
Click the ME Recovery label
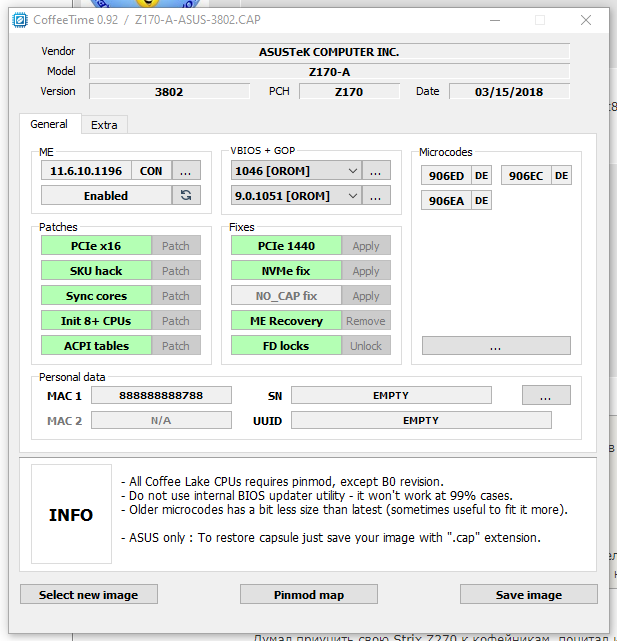(286, 320)
